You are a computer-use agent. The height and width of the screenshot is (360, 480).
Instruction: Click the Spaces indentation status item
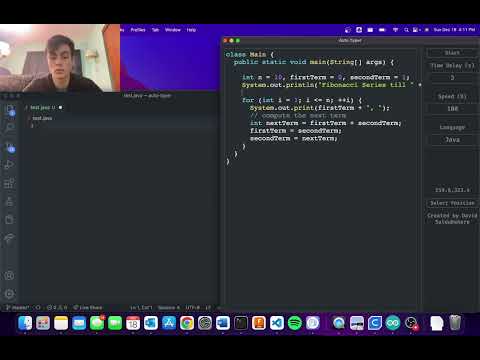point(169,307)
